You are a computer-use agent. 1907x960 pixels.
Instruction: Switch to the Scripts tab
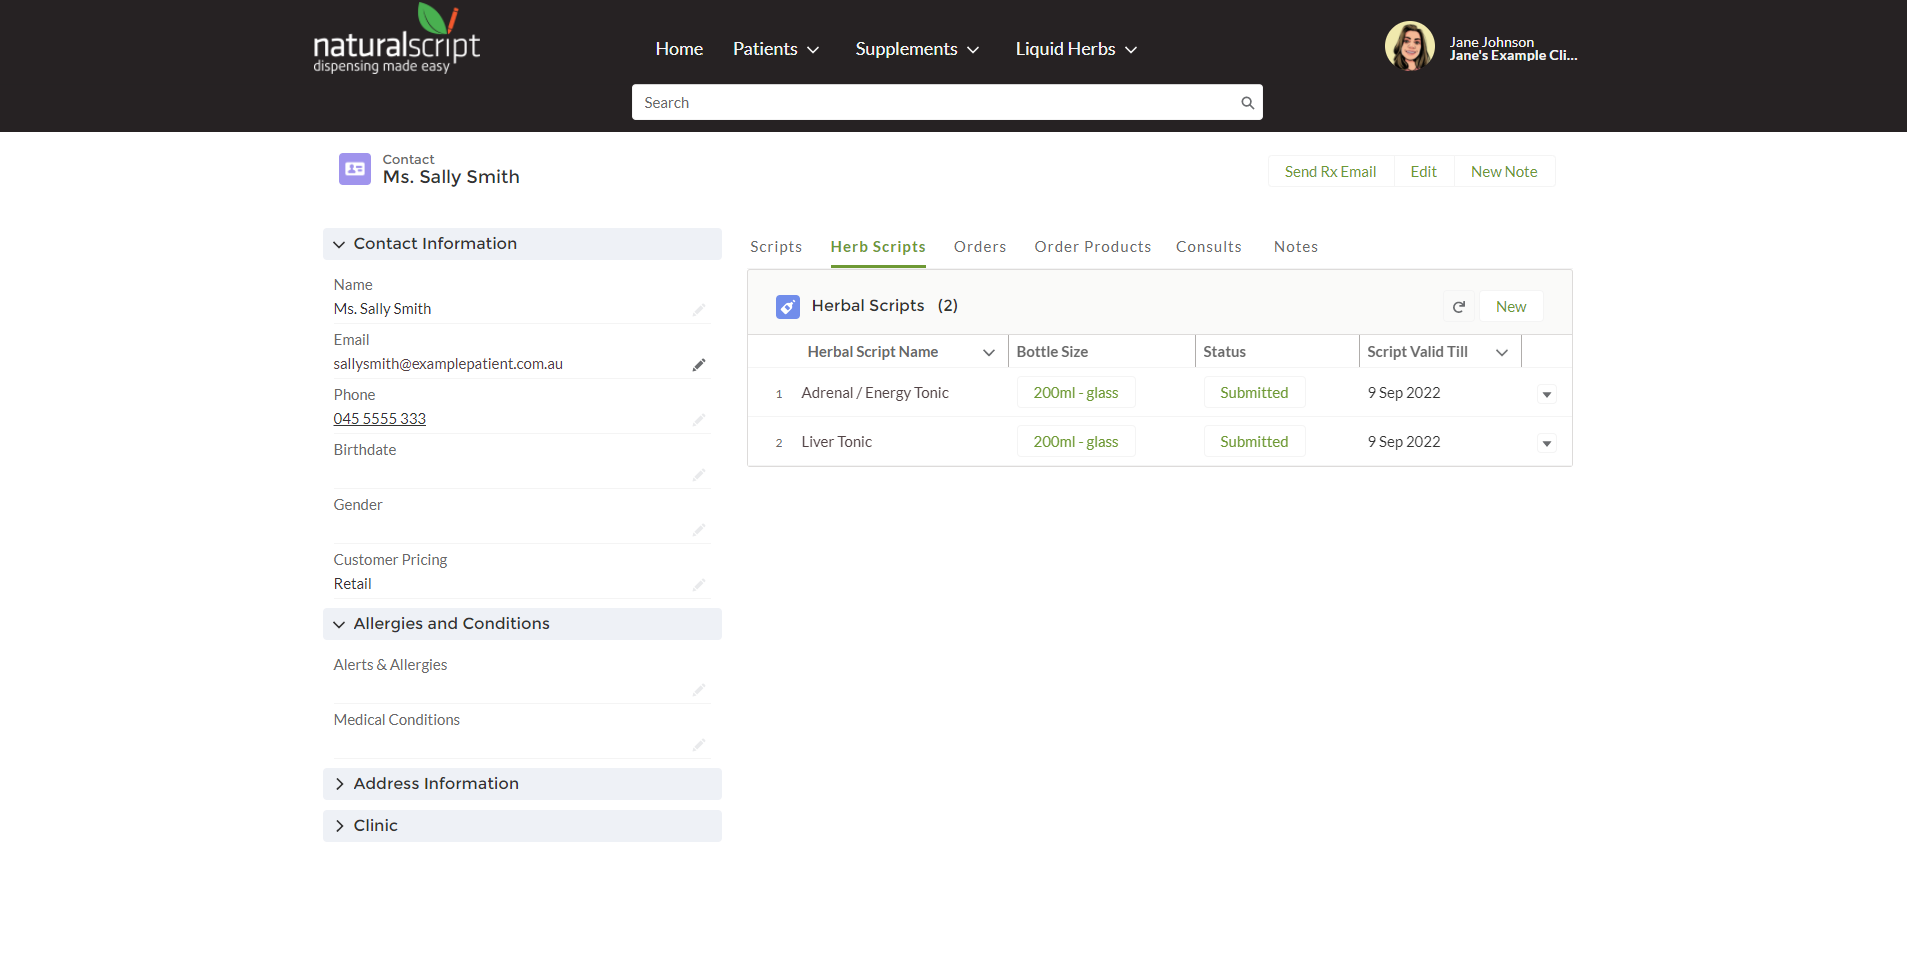tap(776, 247)
